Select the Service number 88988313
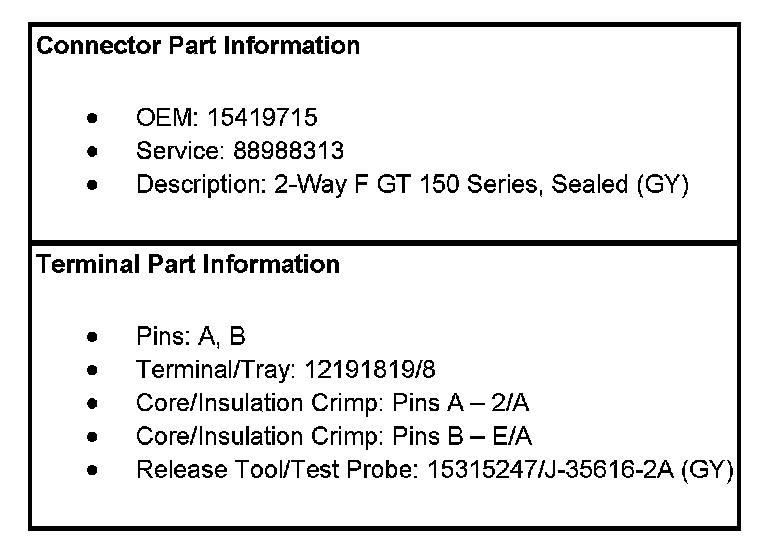Image resolution: width=768 pixels, height=550 pixels. point(288,151)
